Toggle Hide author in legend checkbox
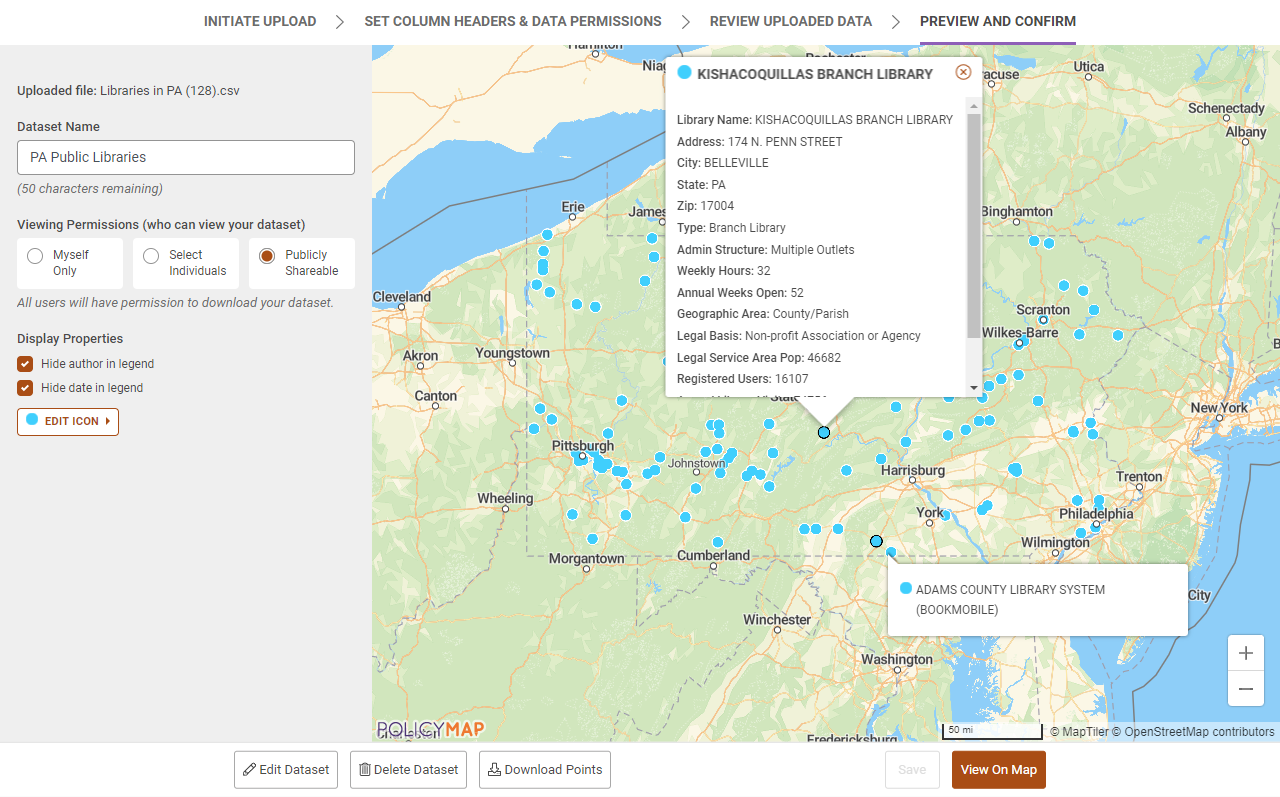 point(25,364)
